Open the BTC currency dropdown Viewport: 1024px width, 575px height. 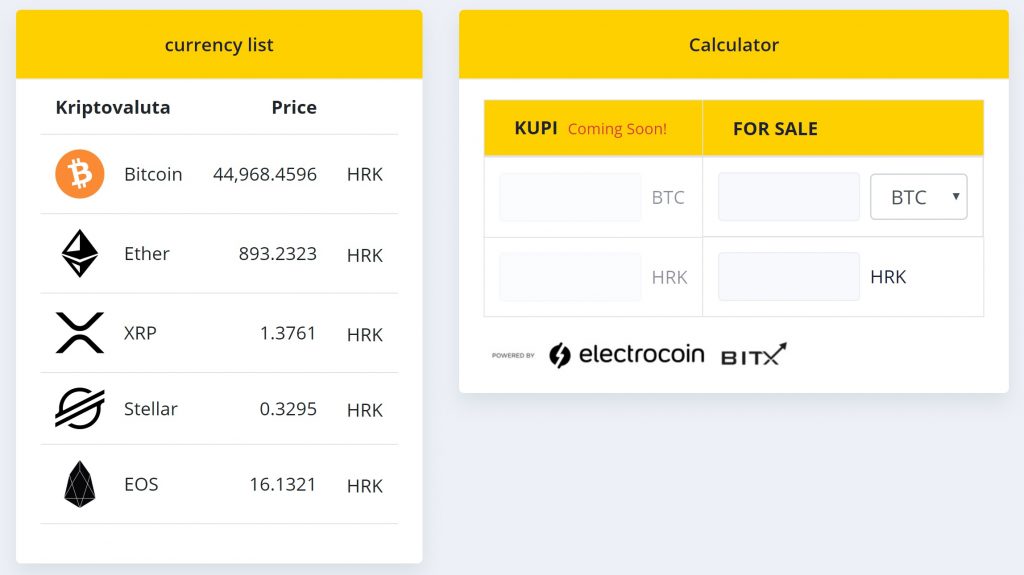click(918, 197)
